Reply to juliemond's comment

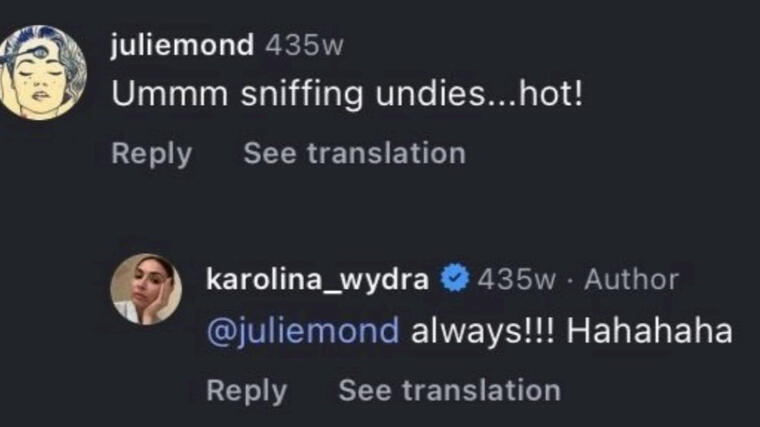151,153
